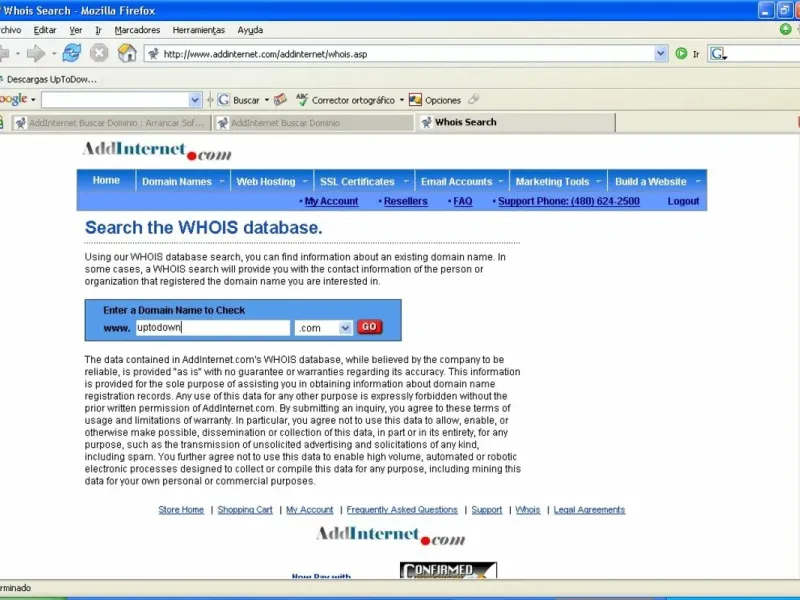Click the green plus icon in menu bar
Viewport: 800px width, 600px height.
point(786,30)
